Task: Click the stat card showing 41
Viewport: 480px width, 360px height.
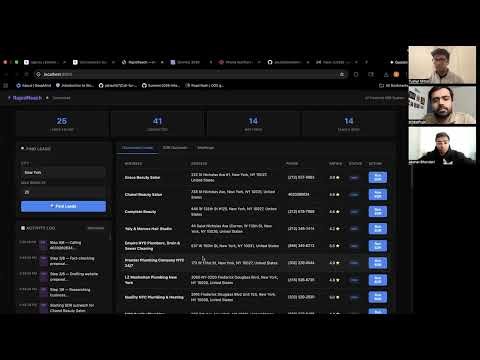Action: pos(157,124)
